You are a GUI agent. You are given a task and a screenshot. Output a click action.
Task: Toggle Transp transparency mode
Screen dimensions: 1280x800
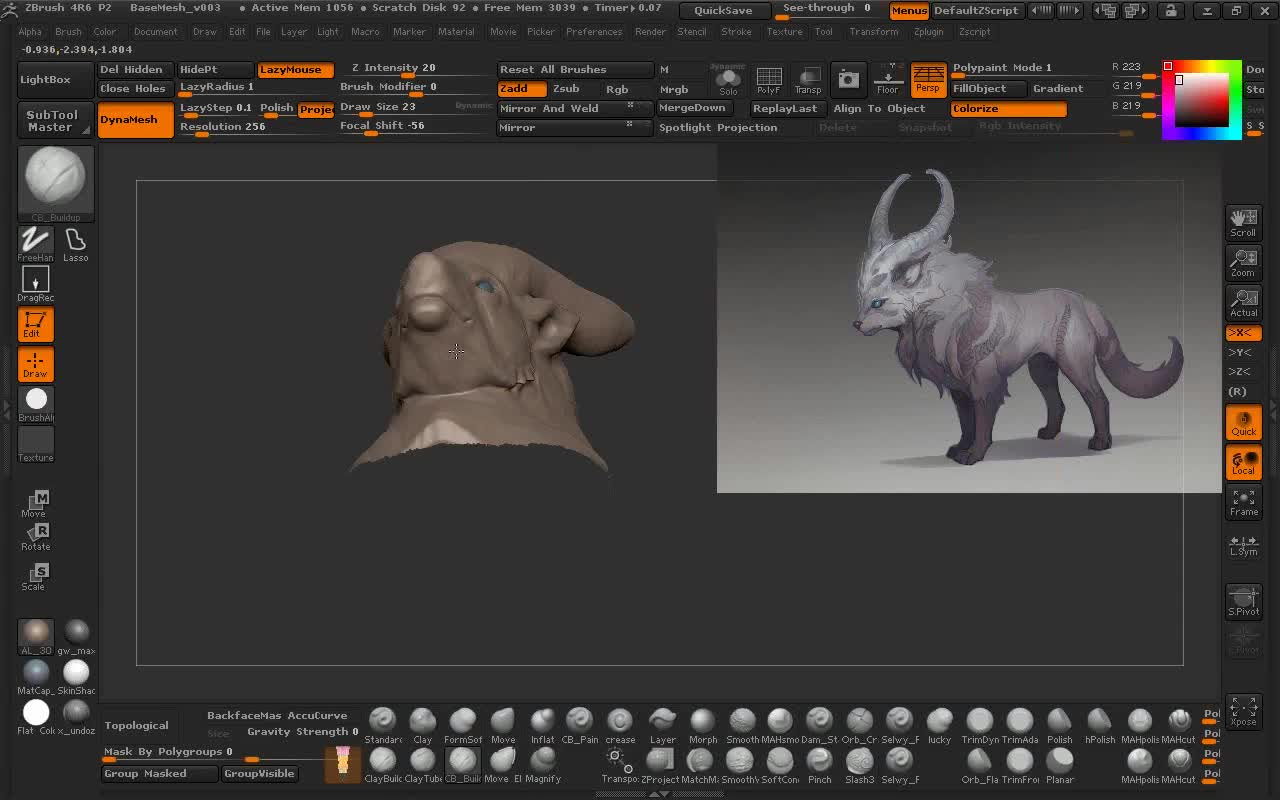click(808, 79)
